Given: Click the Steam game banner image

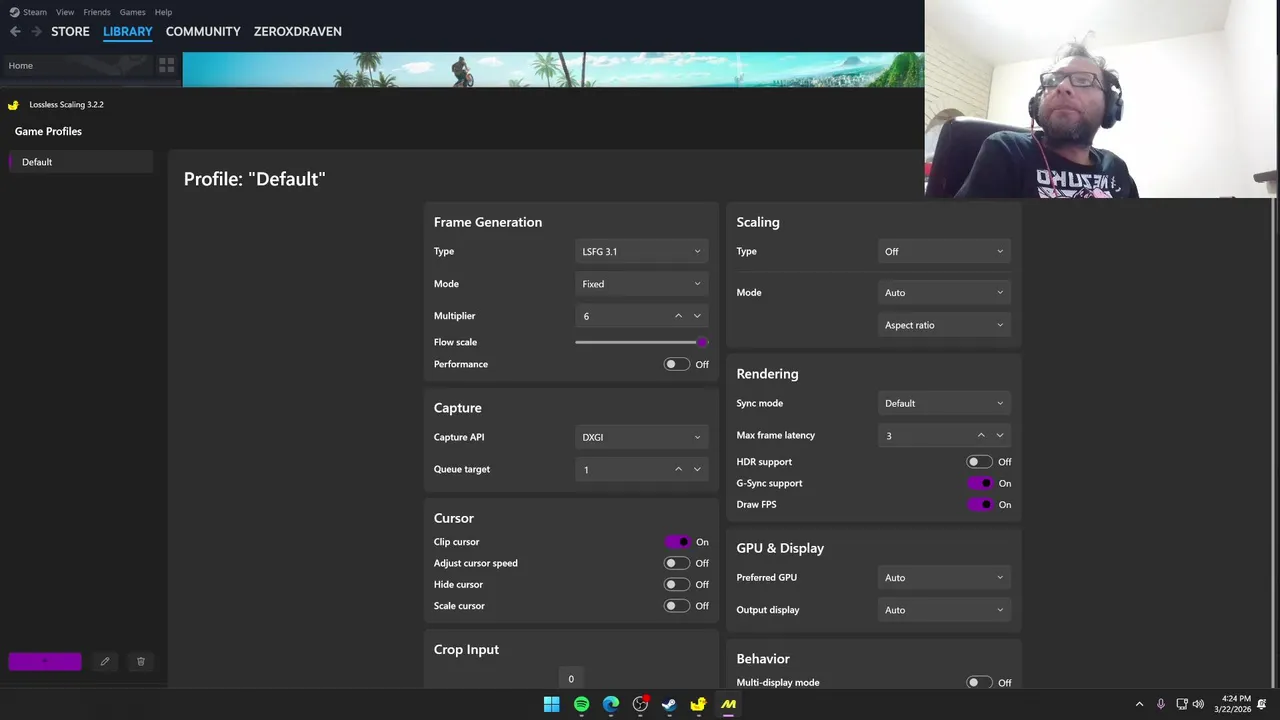Looking at the screenshot, I should [553, 70].
